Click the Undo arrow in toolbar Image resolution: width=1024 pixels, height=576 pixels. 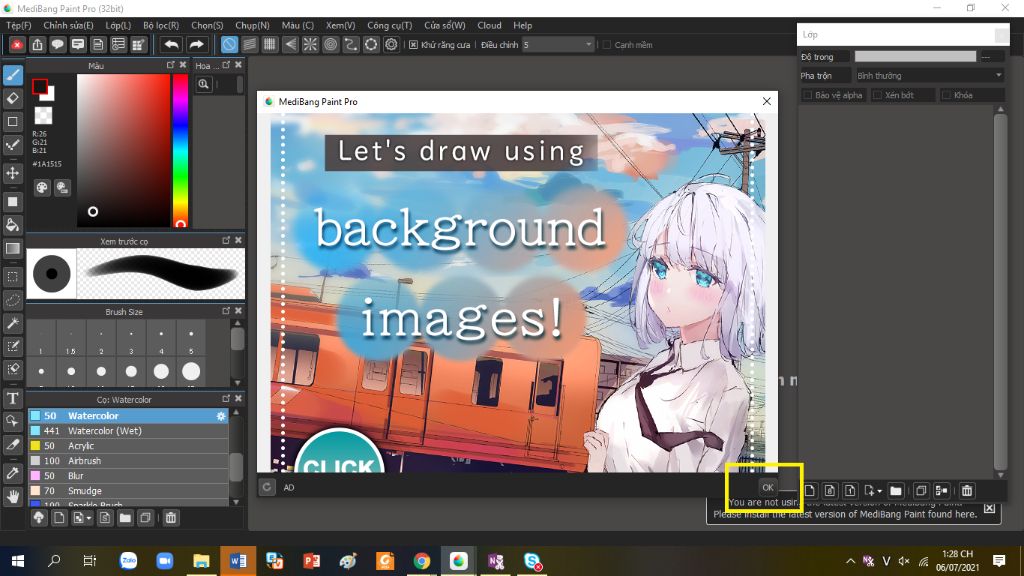172,44
